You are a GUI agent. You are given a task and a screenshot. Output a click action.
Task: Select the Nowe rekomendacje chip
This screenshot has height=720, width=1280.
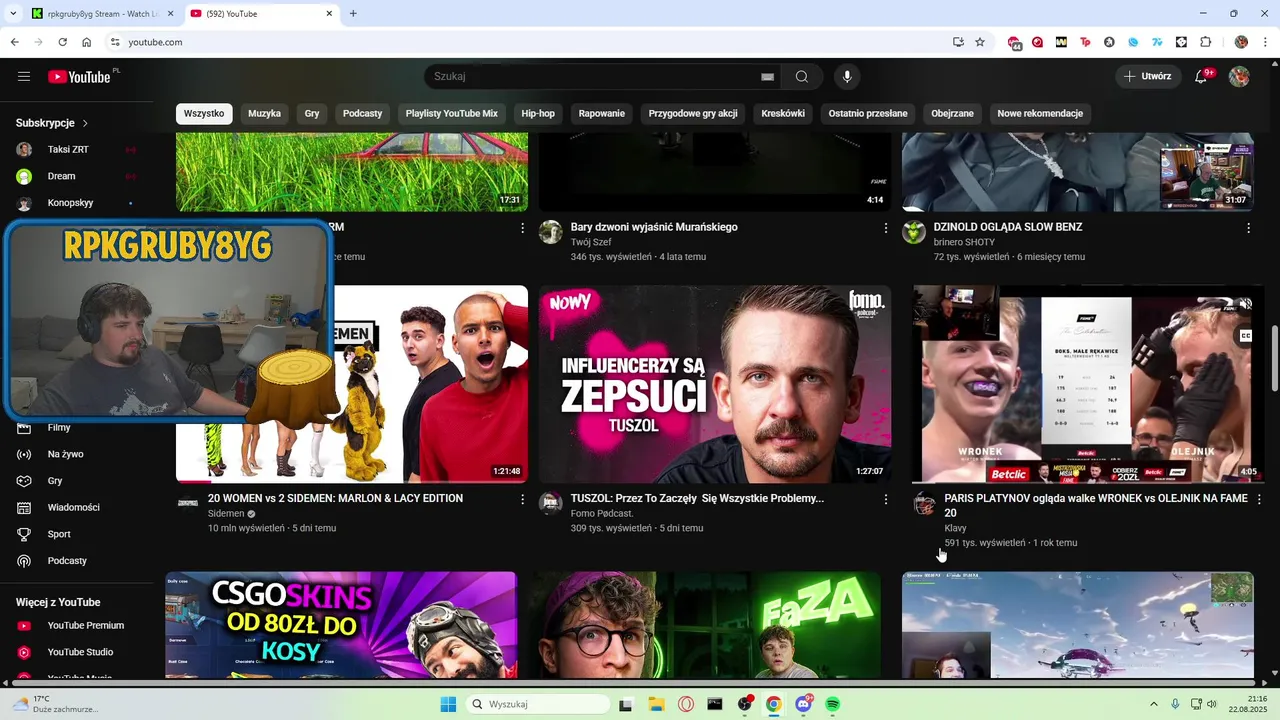coord(1040,114)
